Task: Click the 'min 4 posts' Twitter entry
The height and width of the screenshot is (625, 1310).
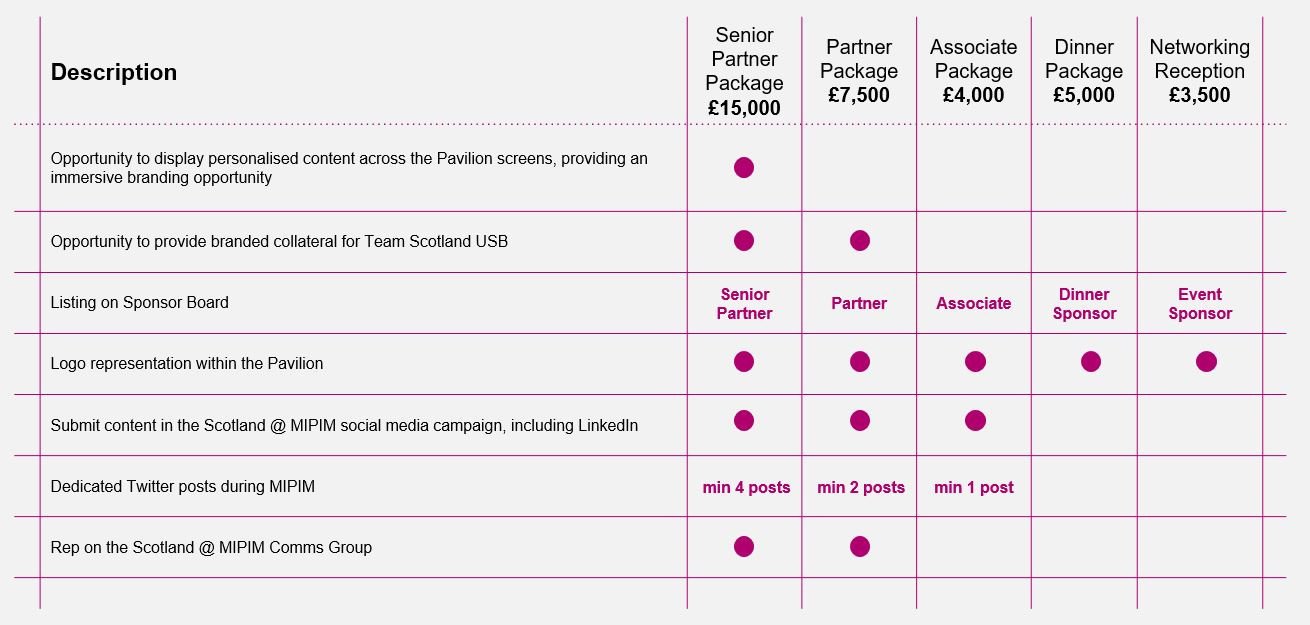Action: pyautogui.click(x=746, y=488)
